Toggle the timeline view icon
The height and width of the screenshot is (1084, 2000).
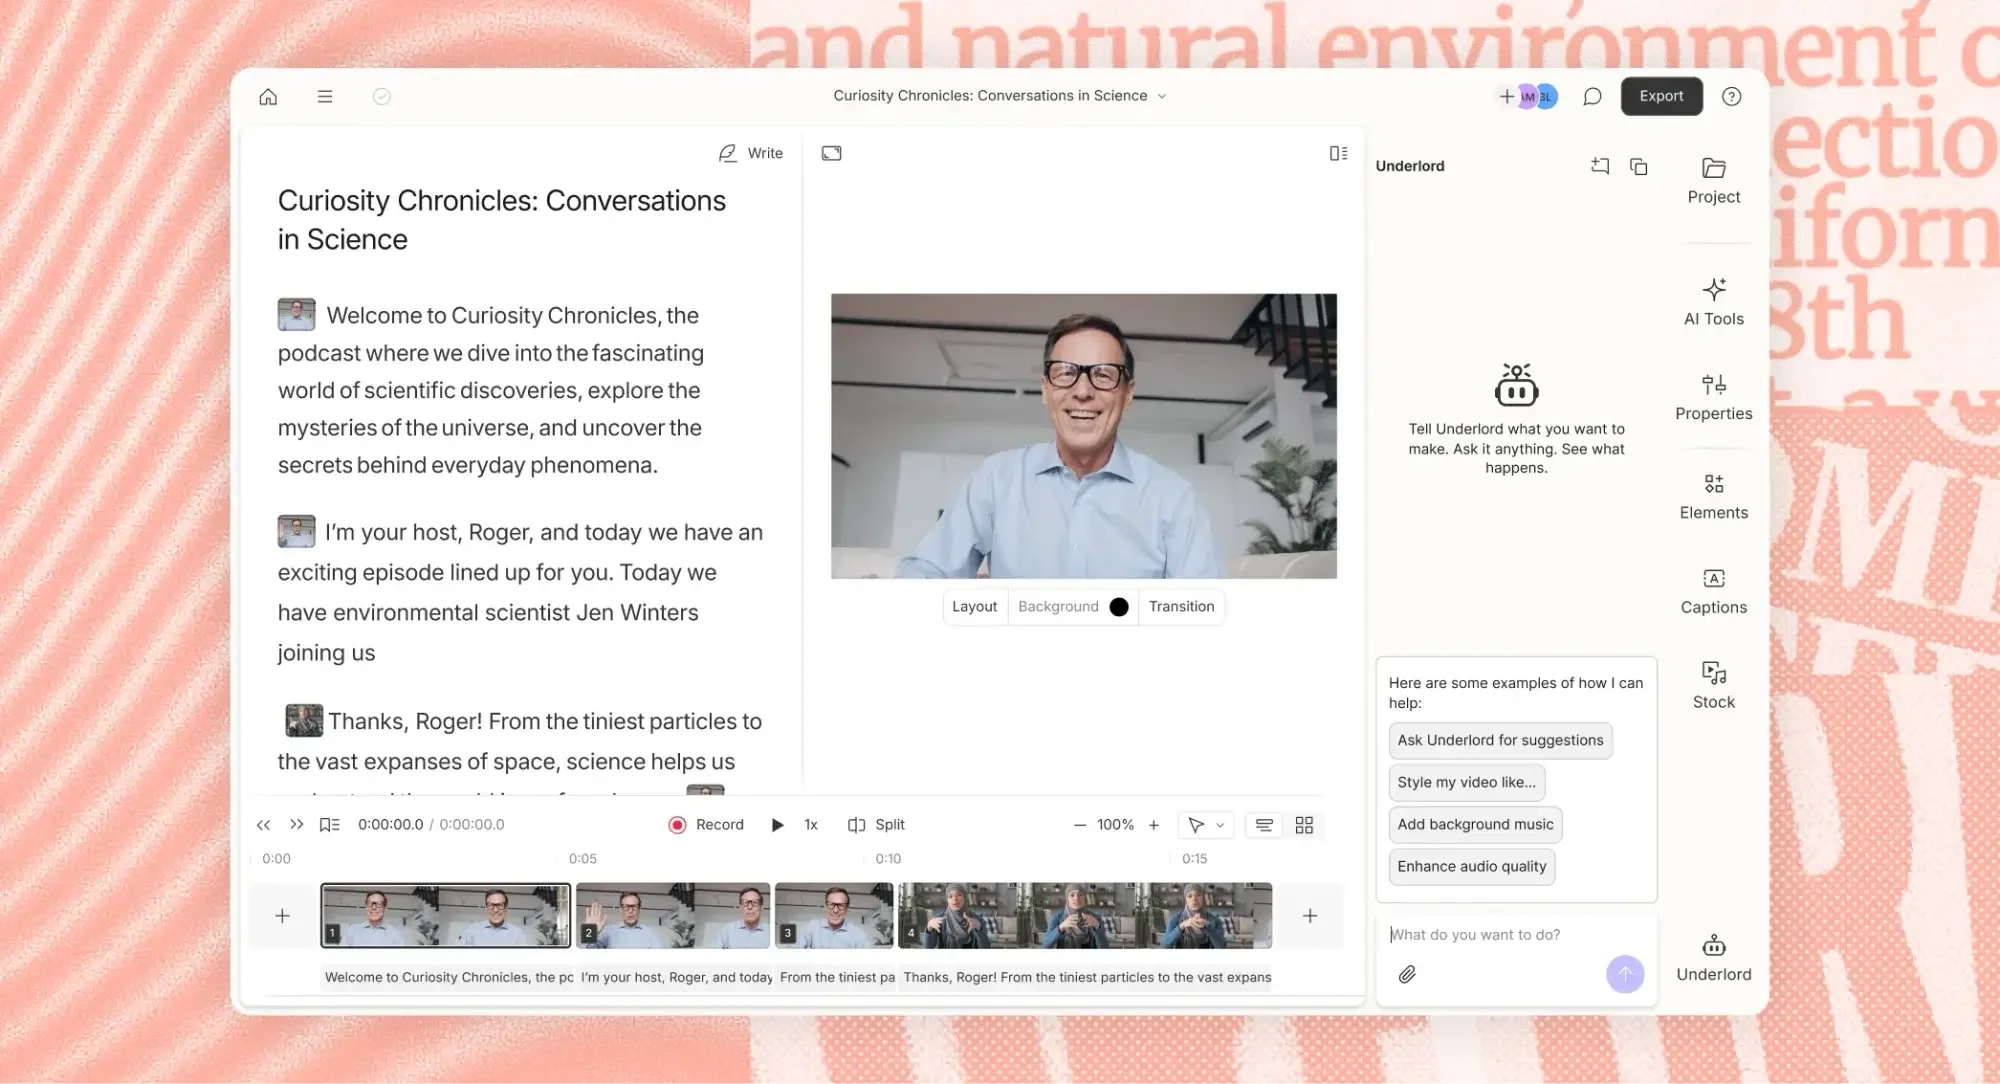pos(1264,825)
